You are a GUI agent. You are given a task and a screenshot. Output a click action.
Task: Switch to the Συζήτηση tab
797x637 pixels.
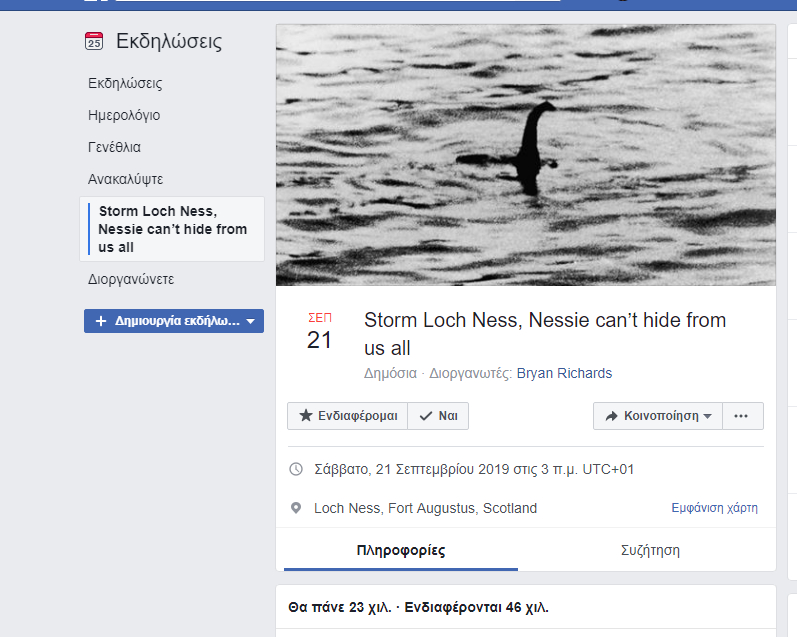coord(650,550)
